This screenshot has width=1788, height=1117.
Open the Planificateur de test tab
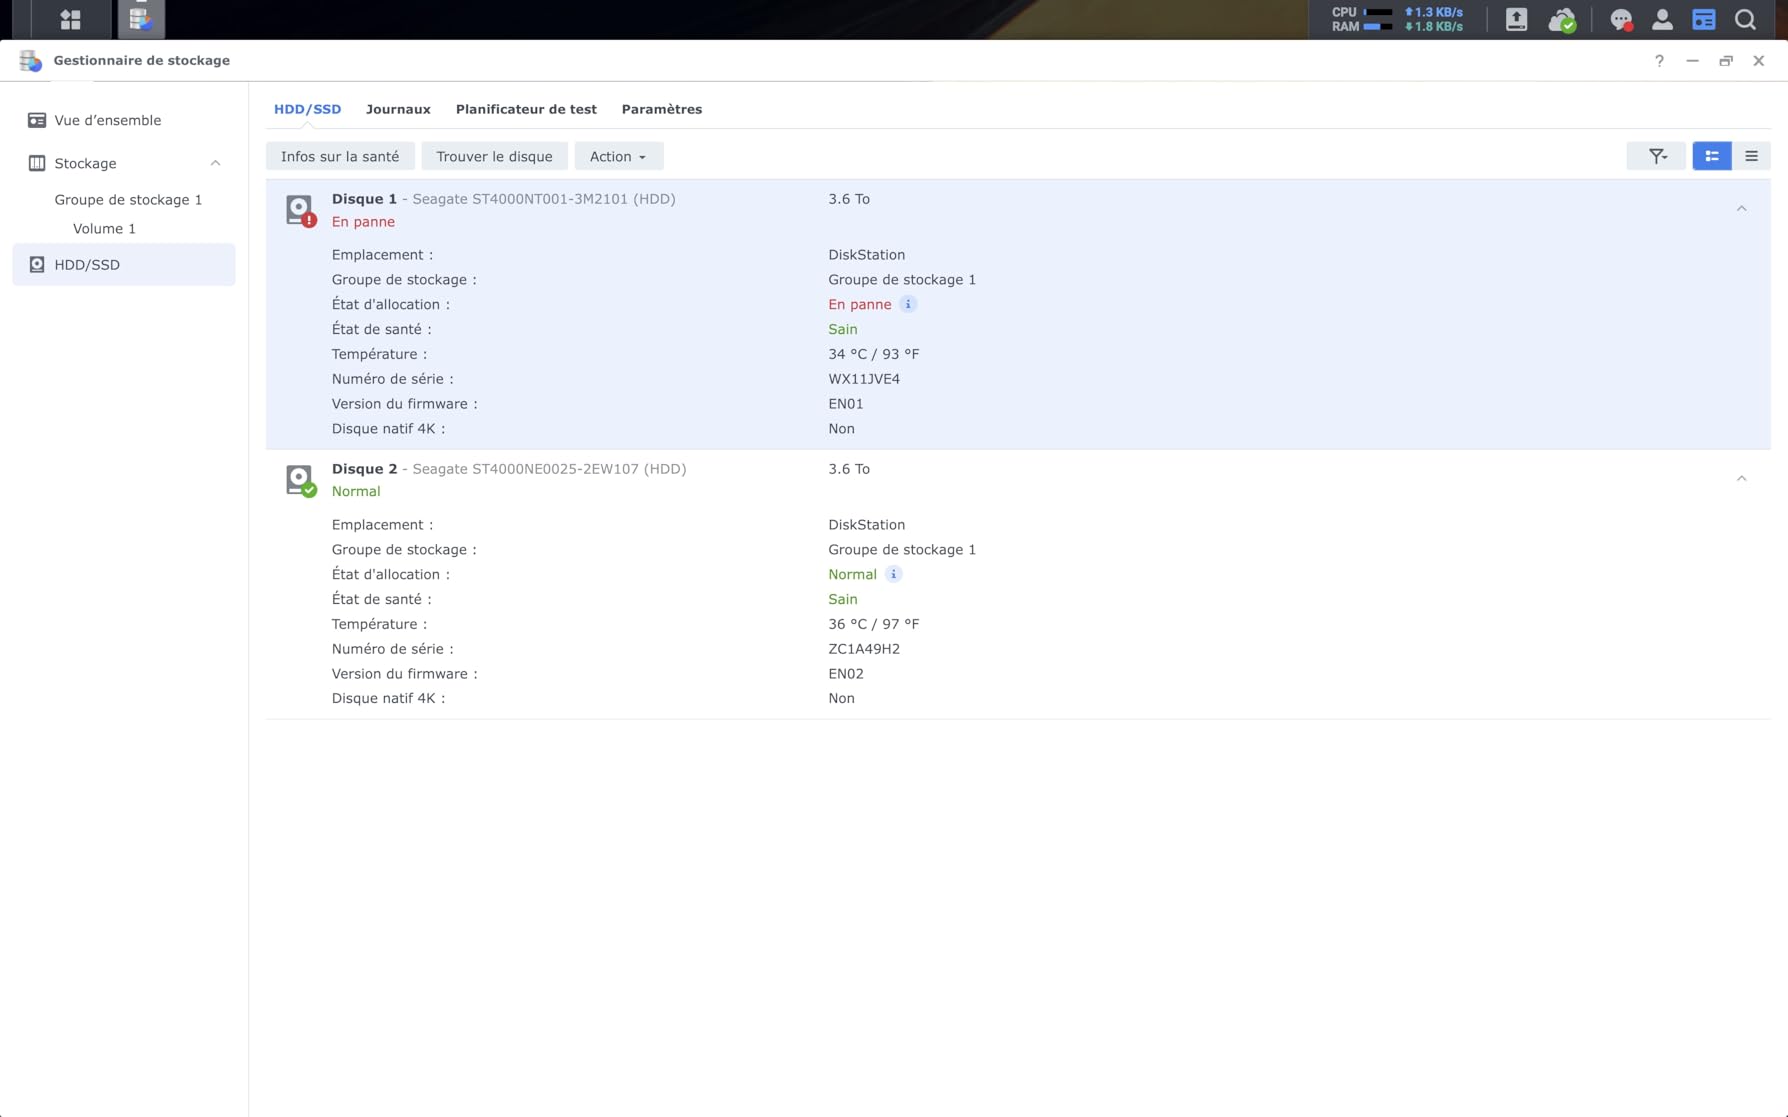tap(526, 109)
